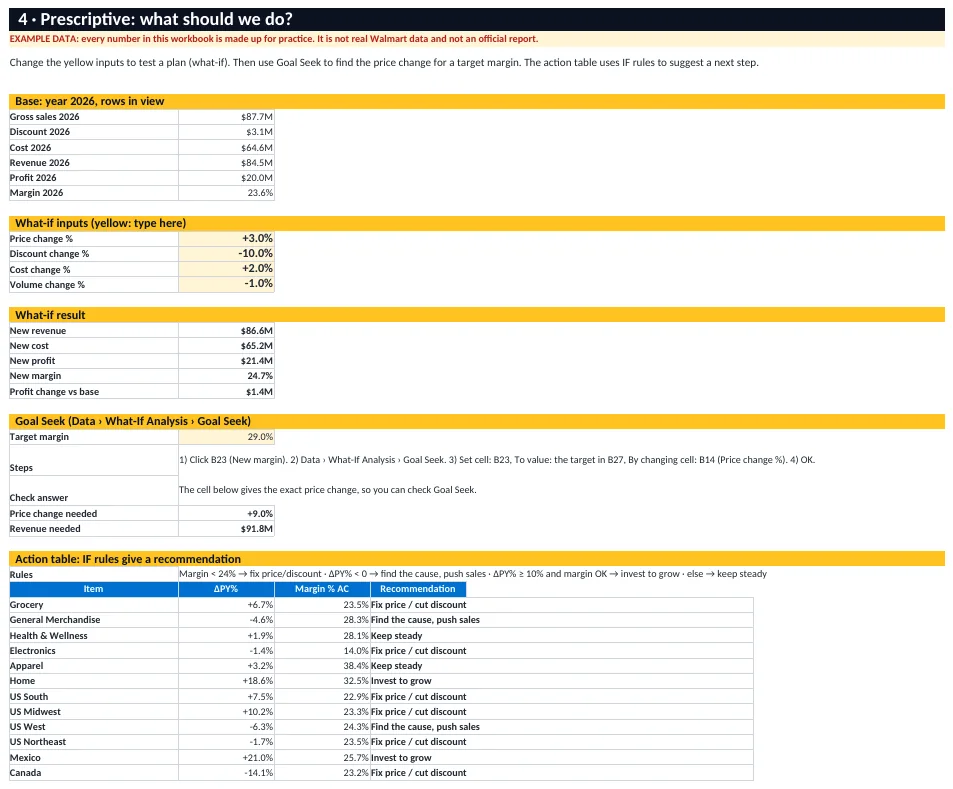Select the Target margin cell 29.0%

[x=226, y=436]
